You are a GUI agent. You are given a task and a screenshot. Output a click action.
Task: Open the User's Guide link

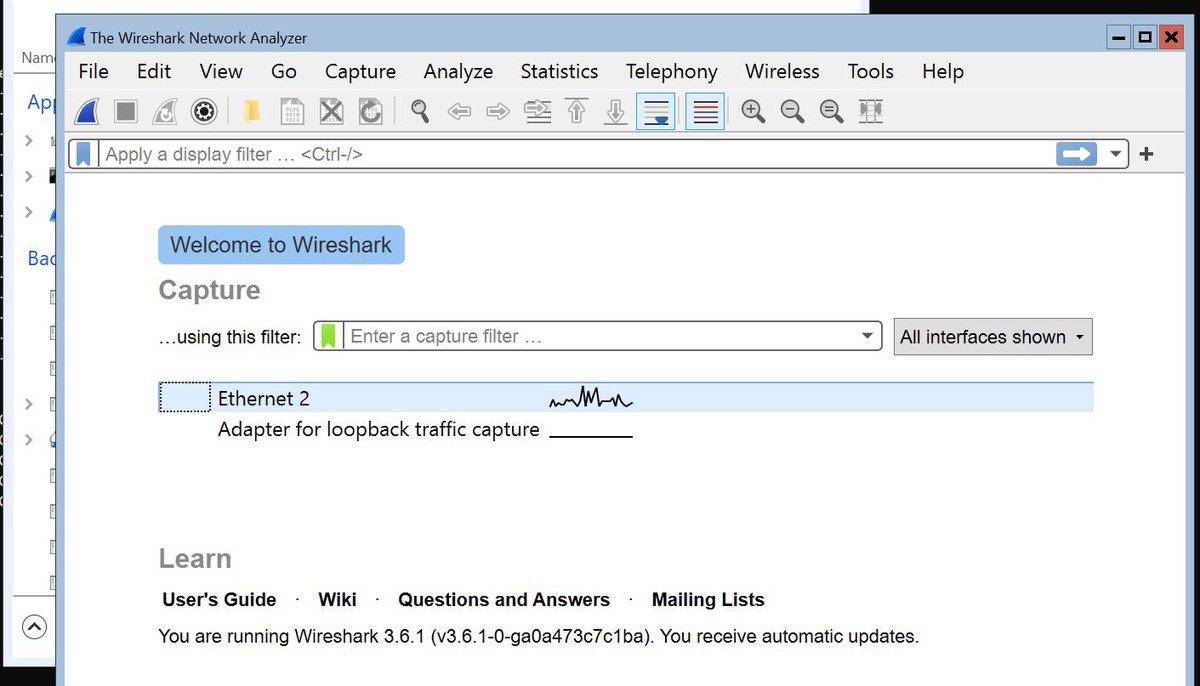tap(219, 600)
